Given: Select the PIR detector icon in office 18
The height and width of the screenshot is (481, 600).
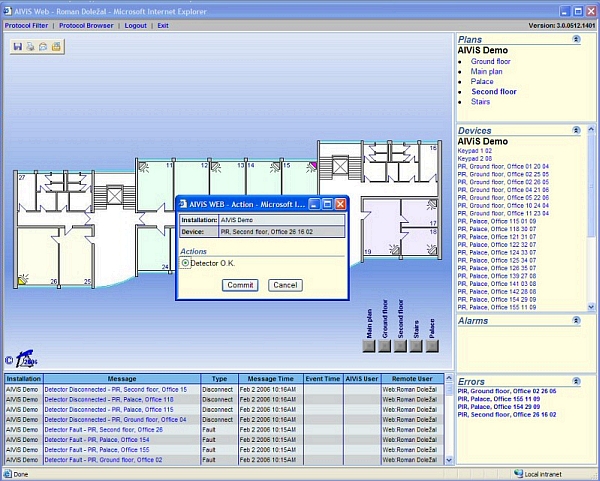Looking at the screenshot, I should pyautogui.click(x=432, y=249).
